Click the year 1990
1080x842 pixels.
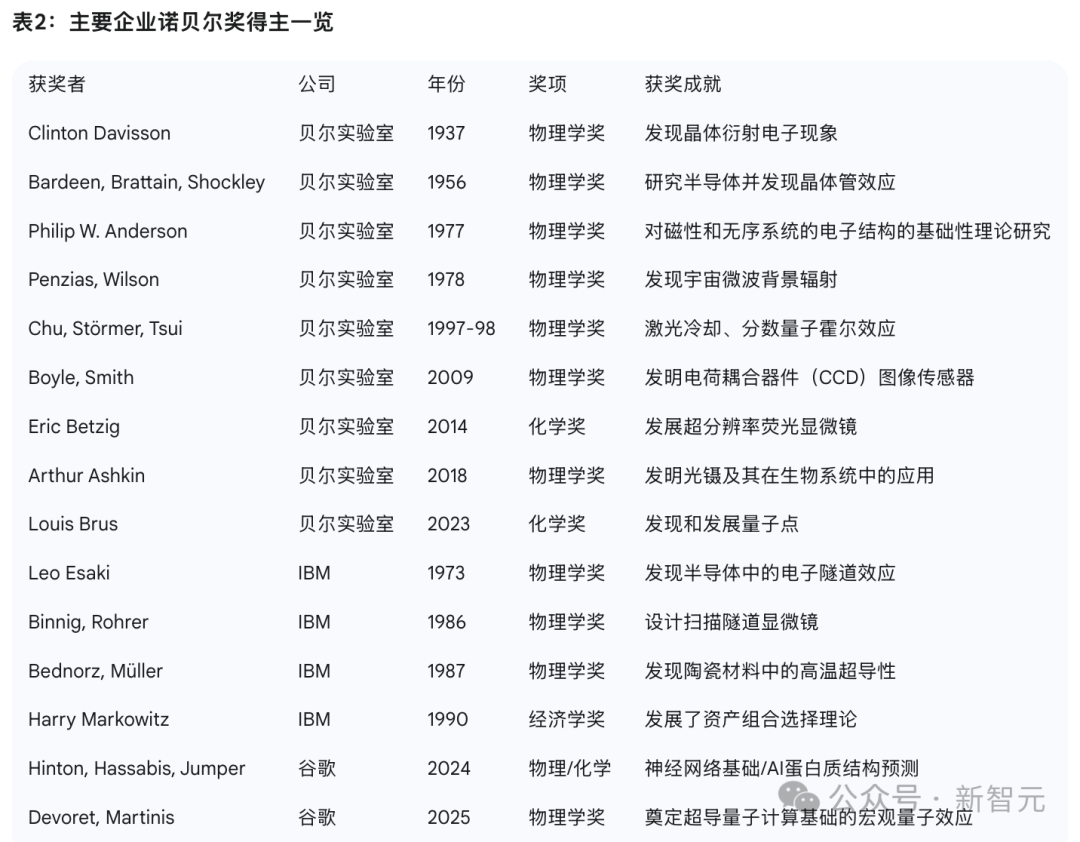(448, 719)
